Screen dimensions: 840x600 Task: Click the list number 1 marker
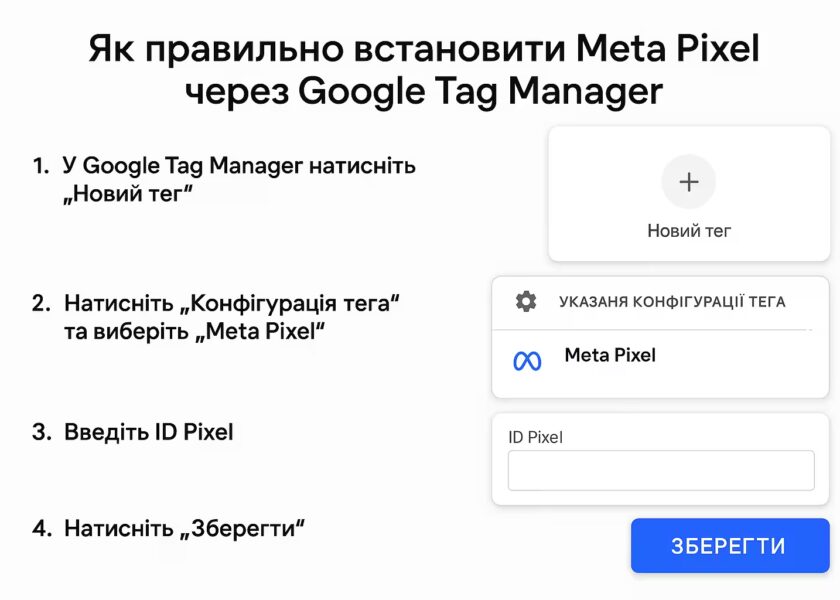click(41, 166)
